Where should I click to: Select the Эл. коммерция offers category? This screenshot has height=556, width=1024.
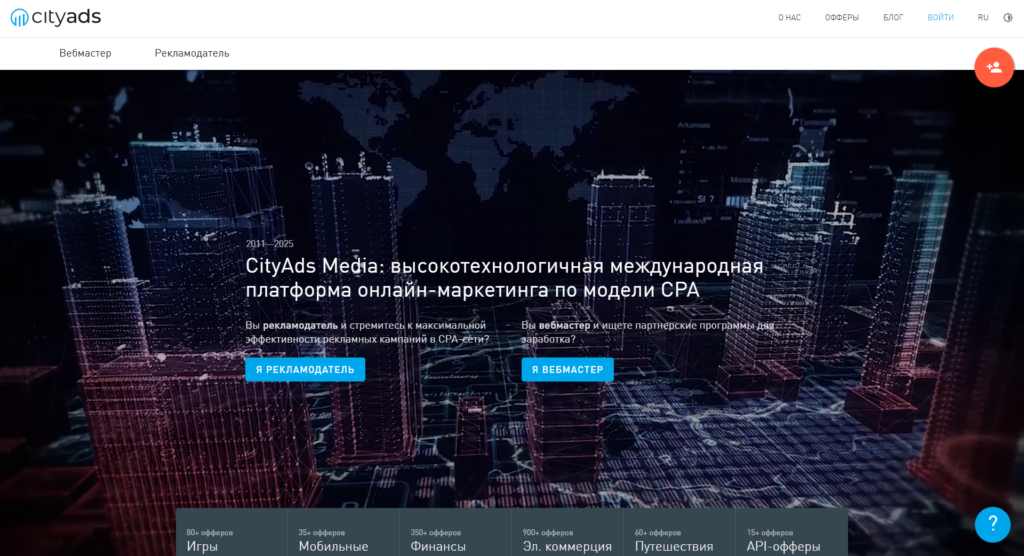[568, 532]
